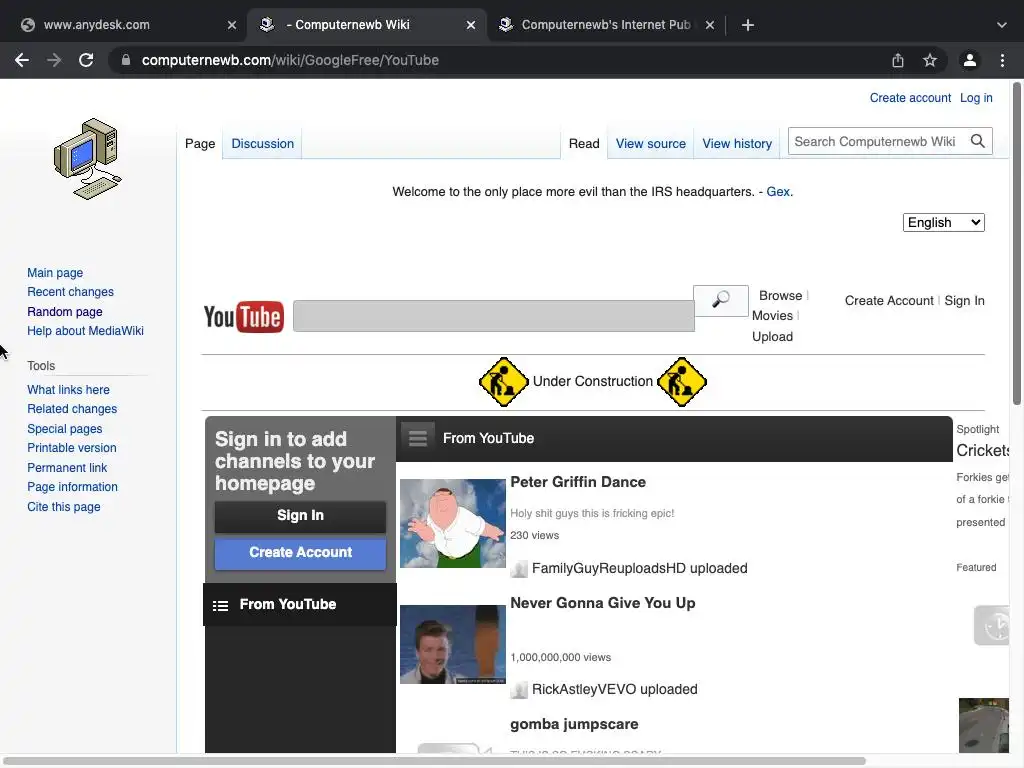
Task: Click the clock icon under Featured
Action: point(992,626)
